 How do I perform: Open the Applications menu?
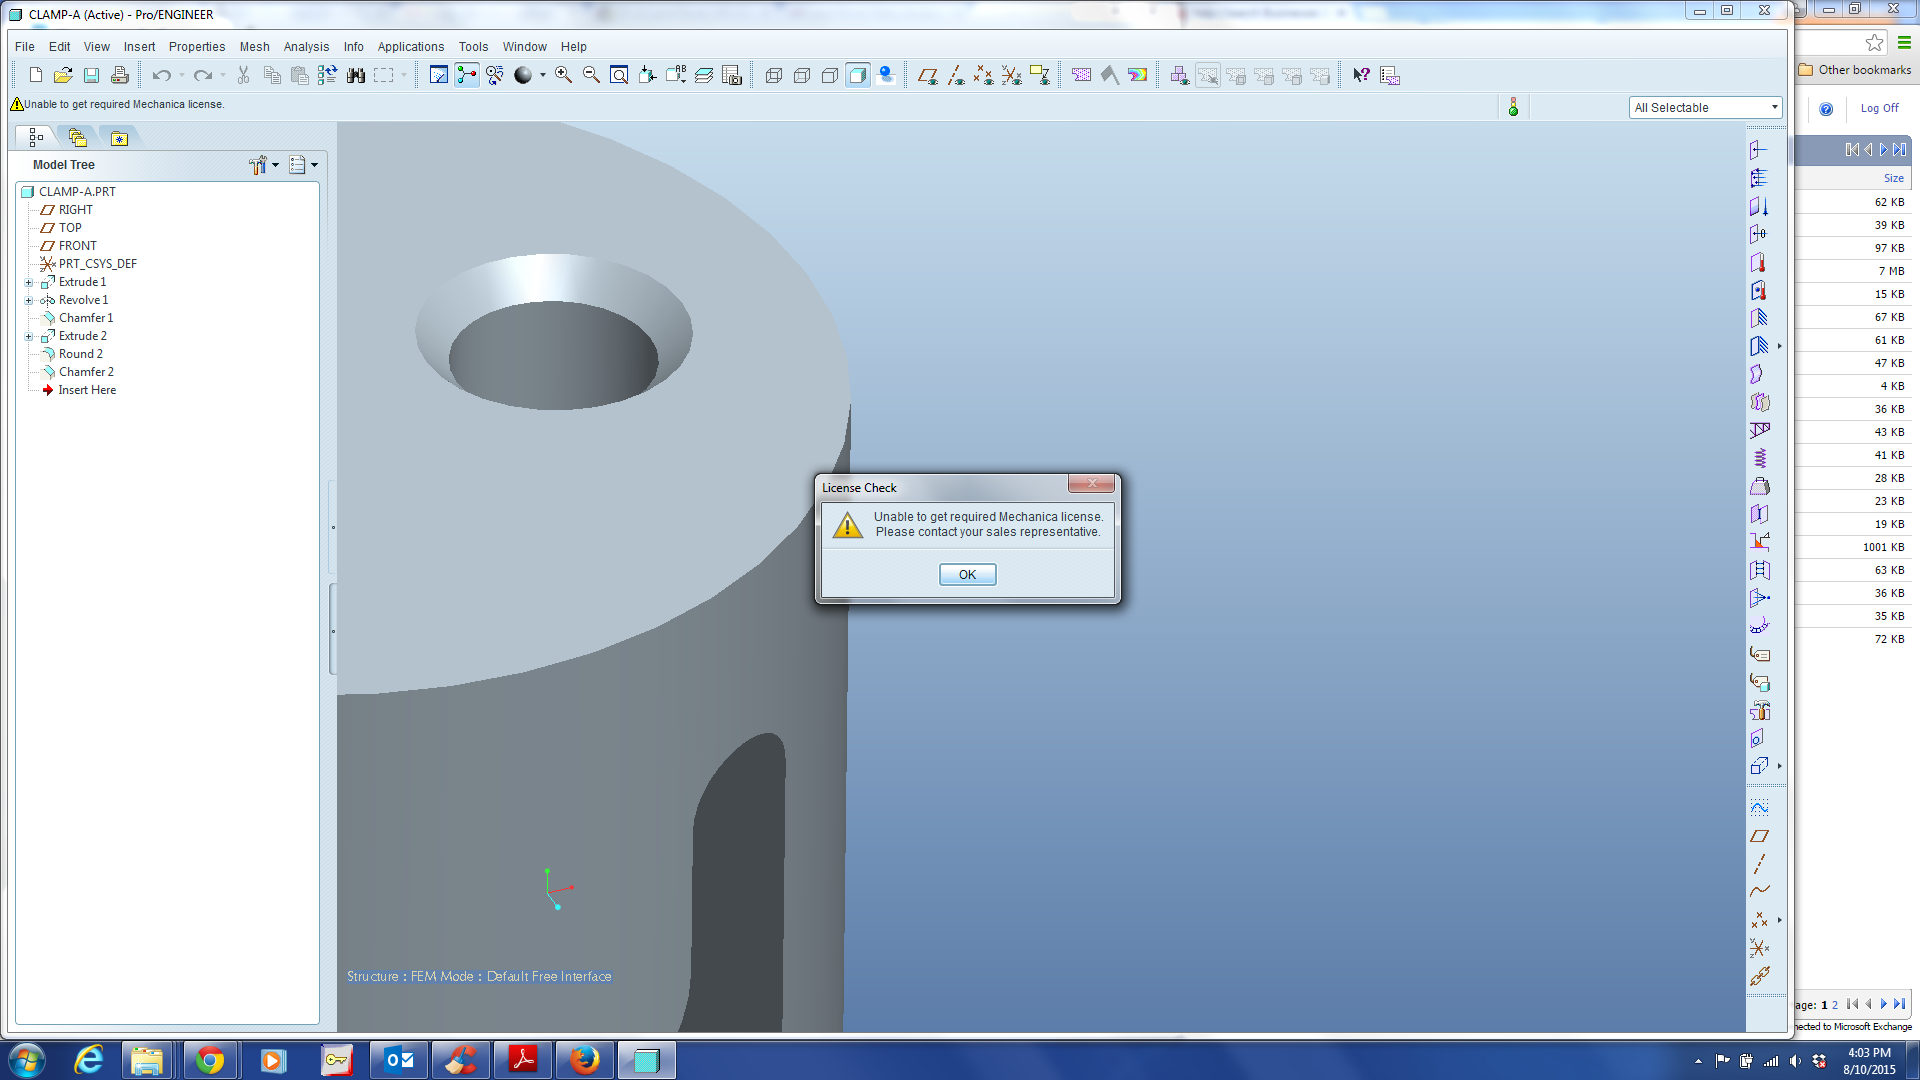(x=410, y=47)
